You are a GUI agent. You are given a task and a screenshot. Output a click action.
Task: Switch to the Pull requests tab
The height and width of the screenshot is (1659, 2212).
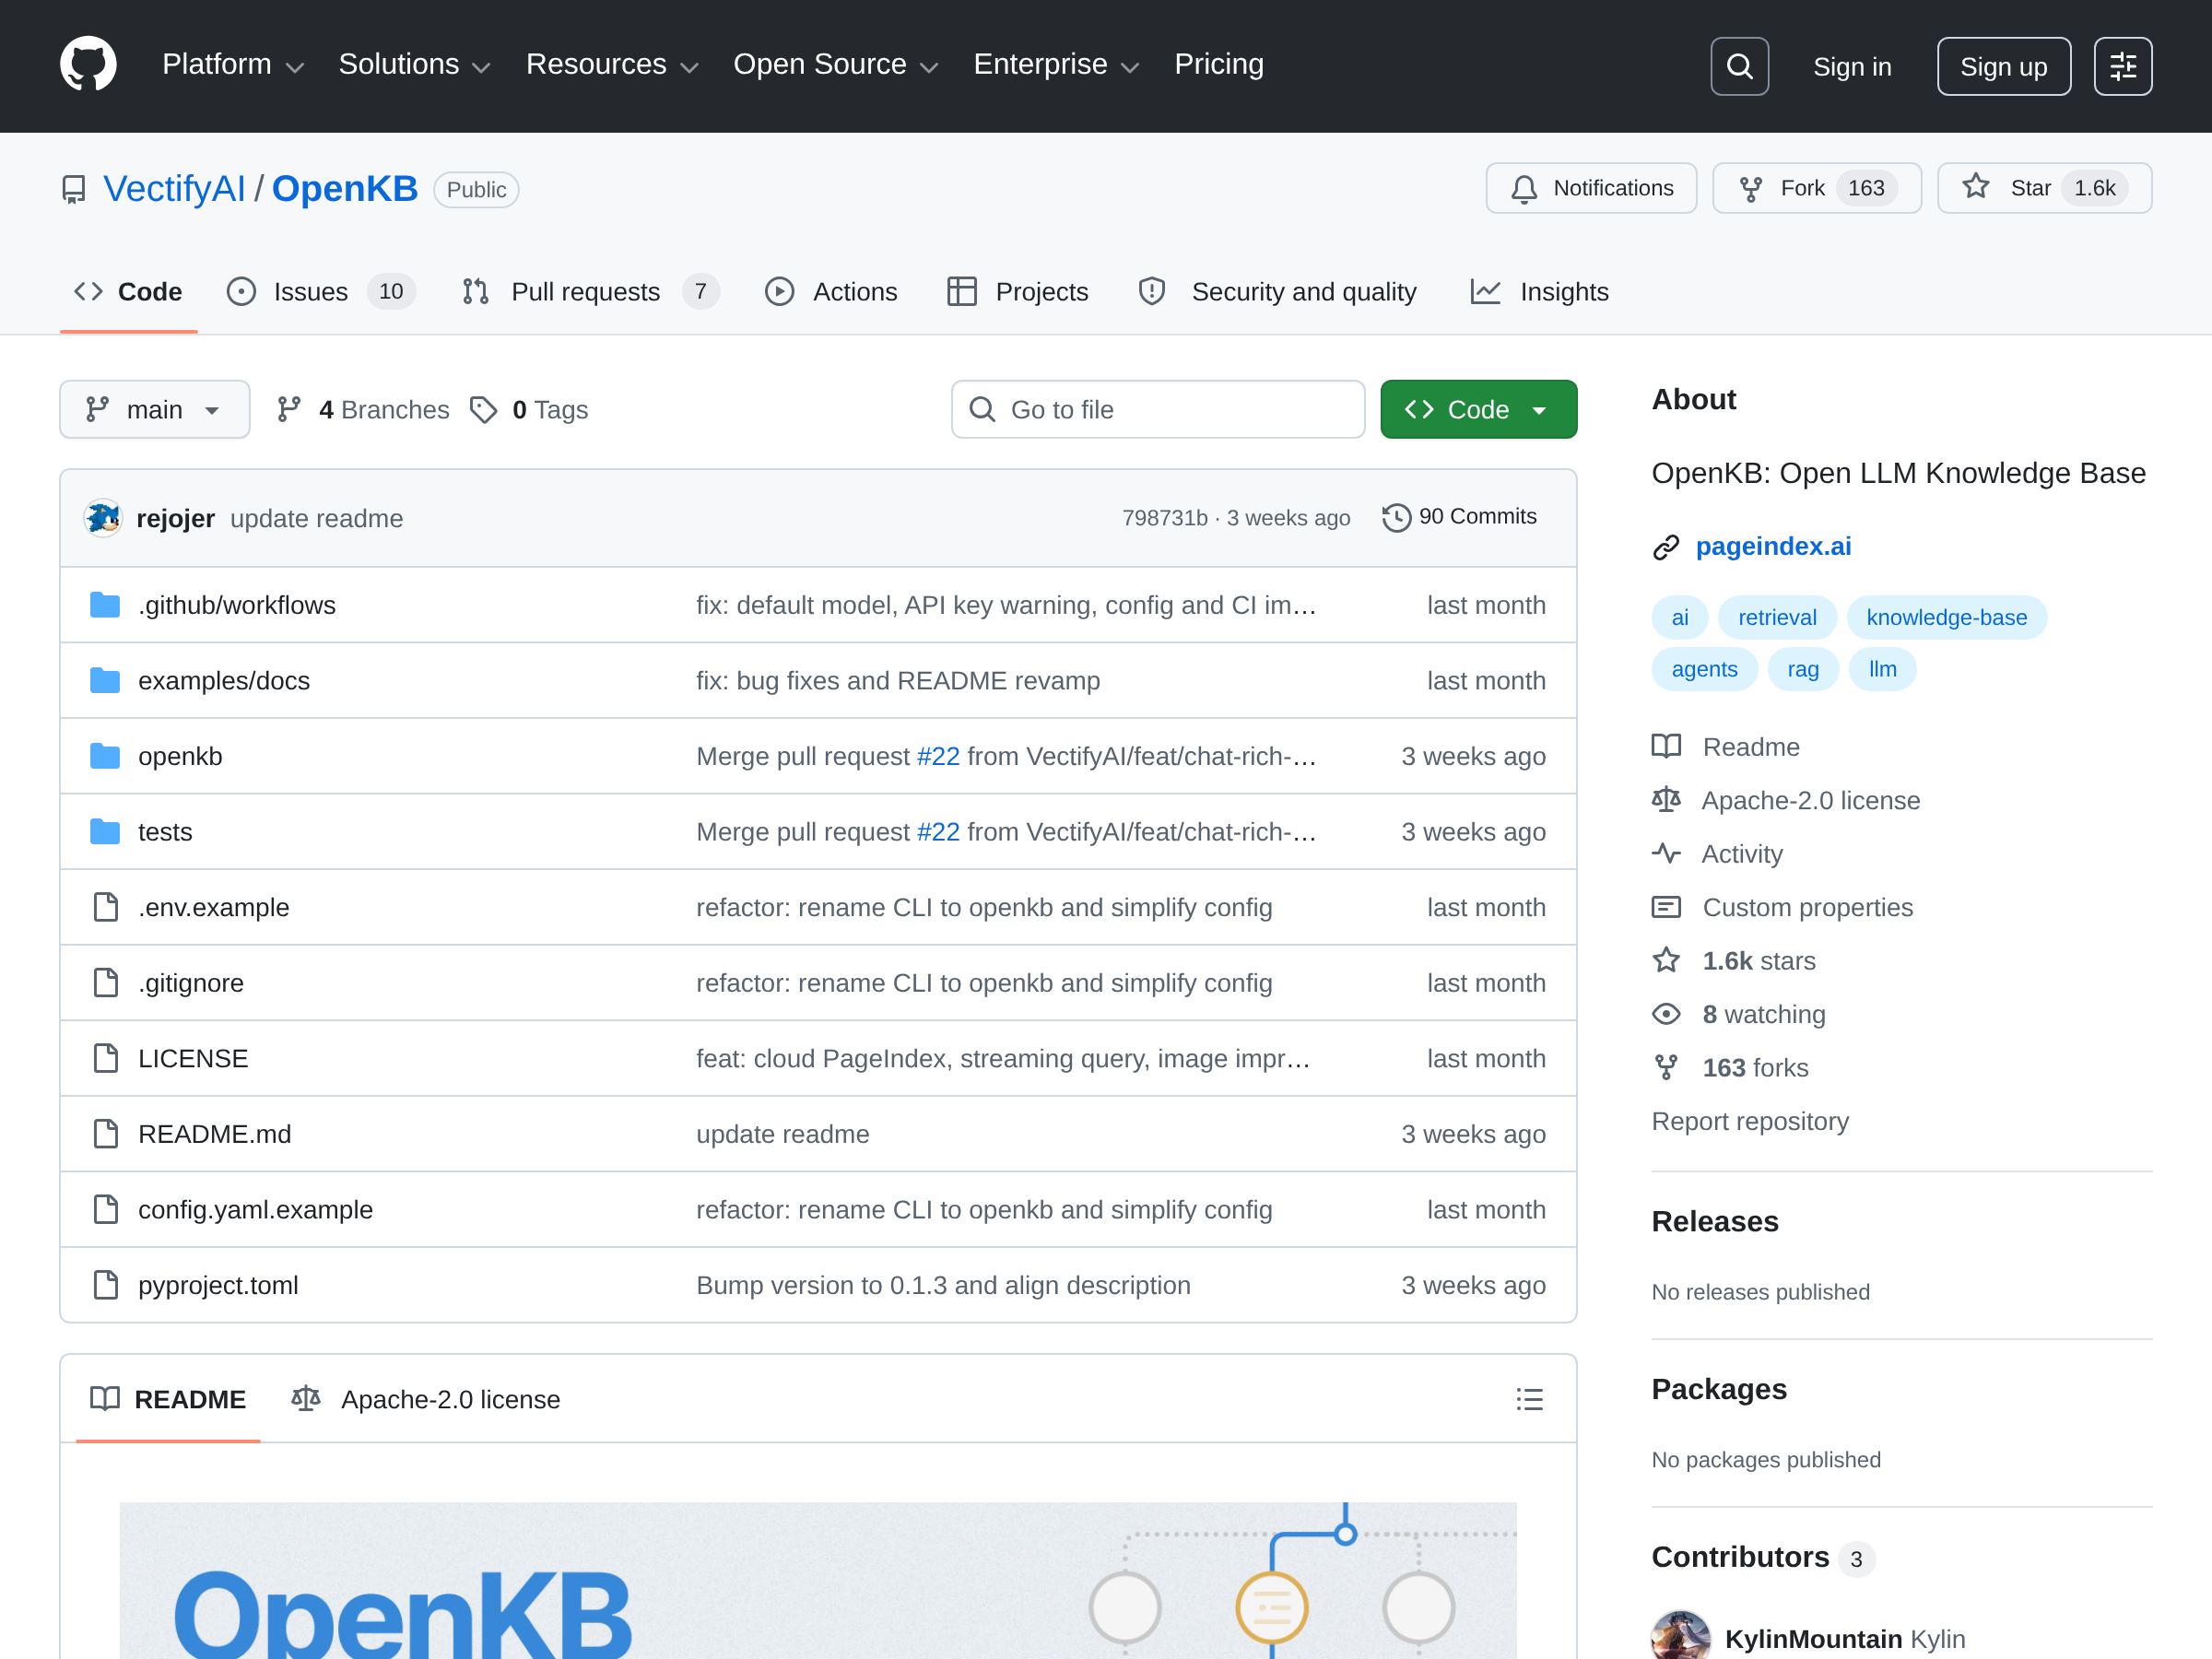pos(590,292)
